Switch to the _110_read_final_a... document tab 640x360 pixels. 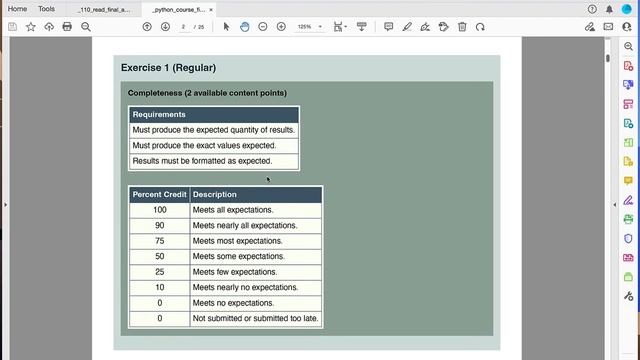[x=104, y=9]
